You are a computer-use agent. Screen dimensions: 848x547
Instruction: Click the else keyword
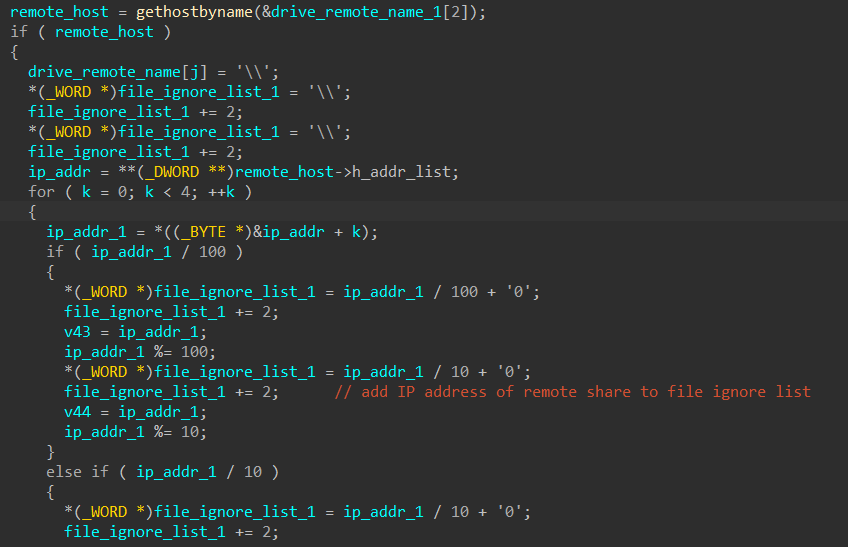point(64,472)
